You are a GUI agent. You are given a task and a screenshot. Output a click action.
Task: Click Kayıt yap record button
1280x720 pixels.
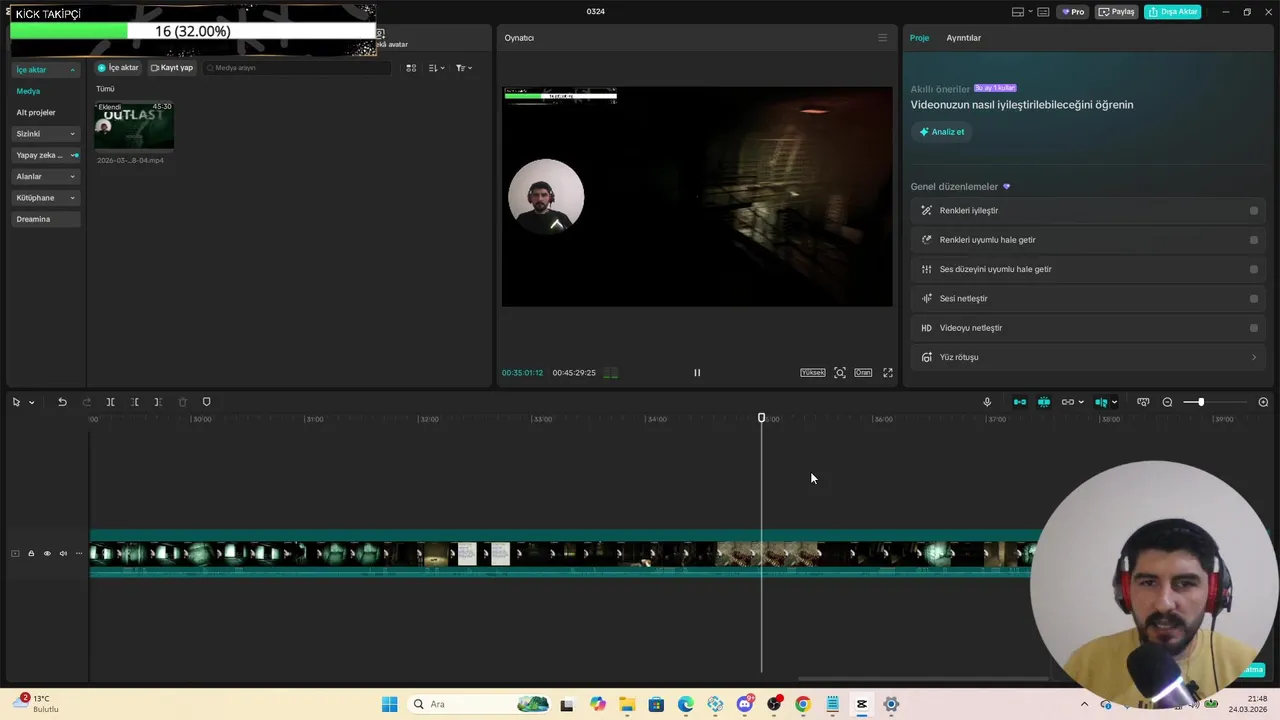pyautogui.click(x=172, y=68)
